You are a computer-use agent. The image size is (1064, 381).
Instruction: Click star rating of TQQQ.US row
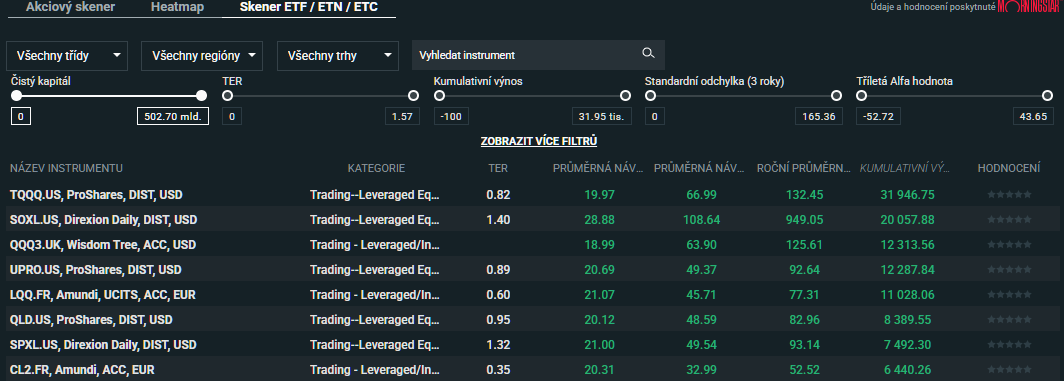click(1009, 195)
